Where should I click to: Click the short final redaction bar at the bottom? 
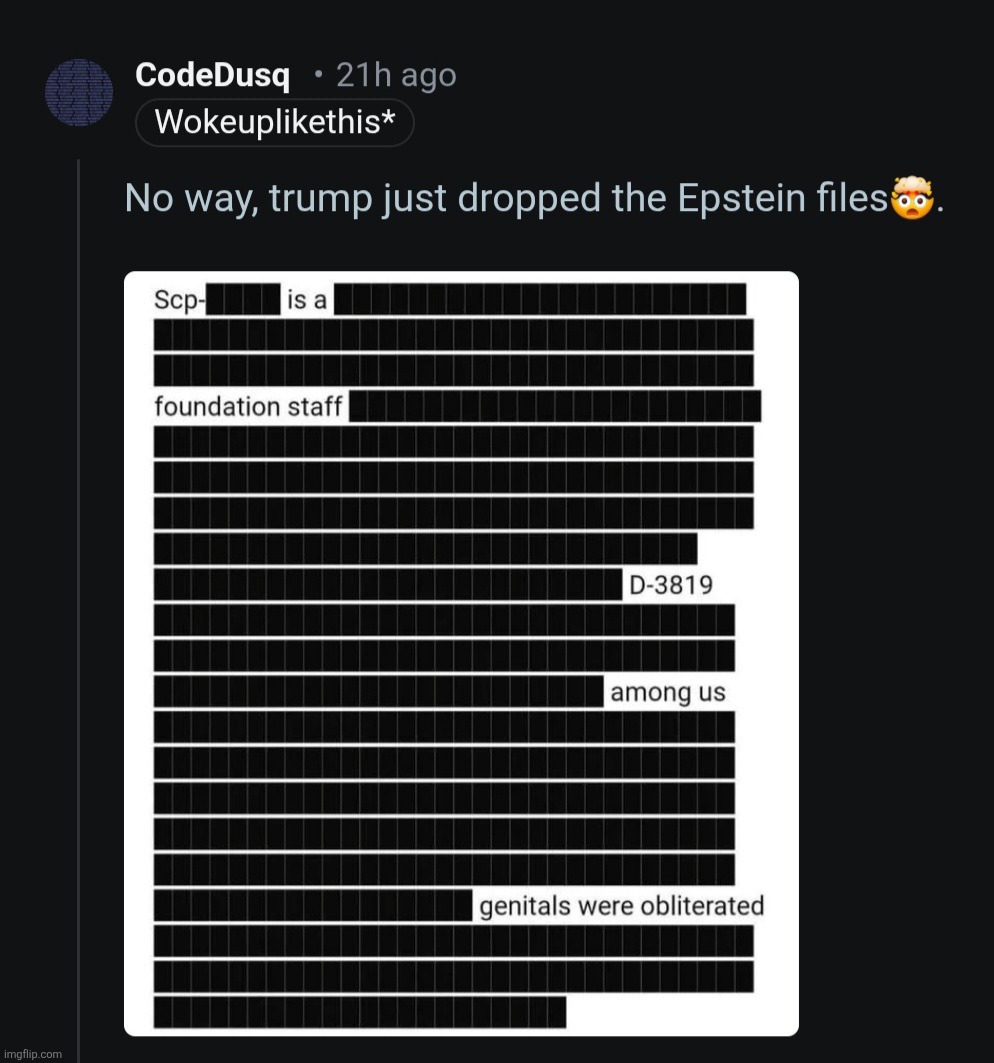(x=360, y=1012)
